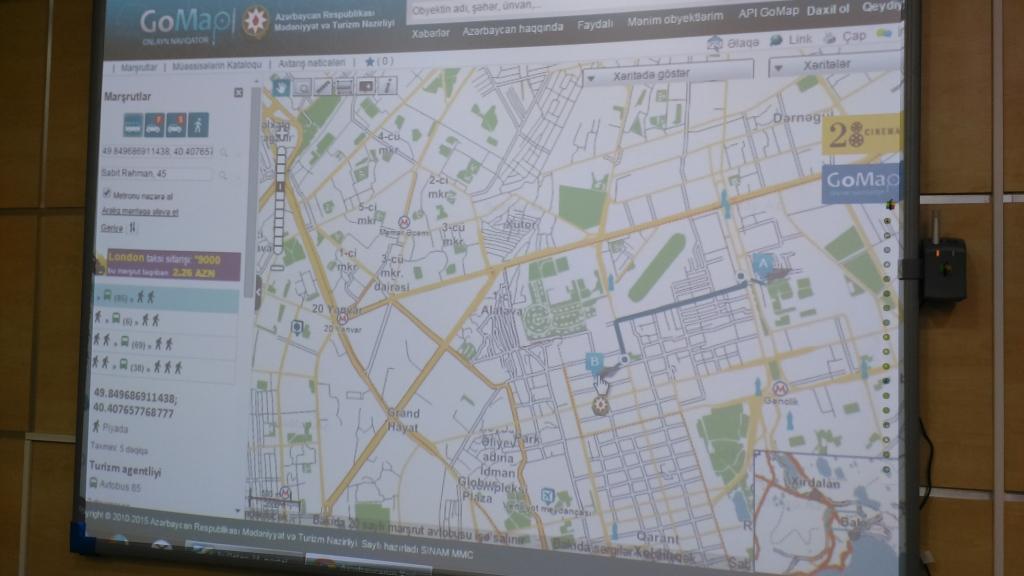Click the info 'i' map tool
The image size is (1024, 576).
[x=387, y=85]
